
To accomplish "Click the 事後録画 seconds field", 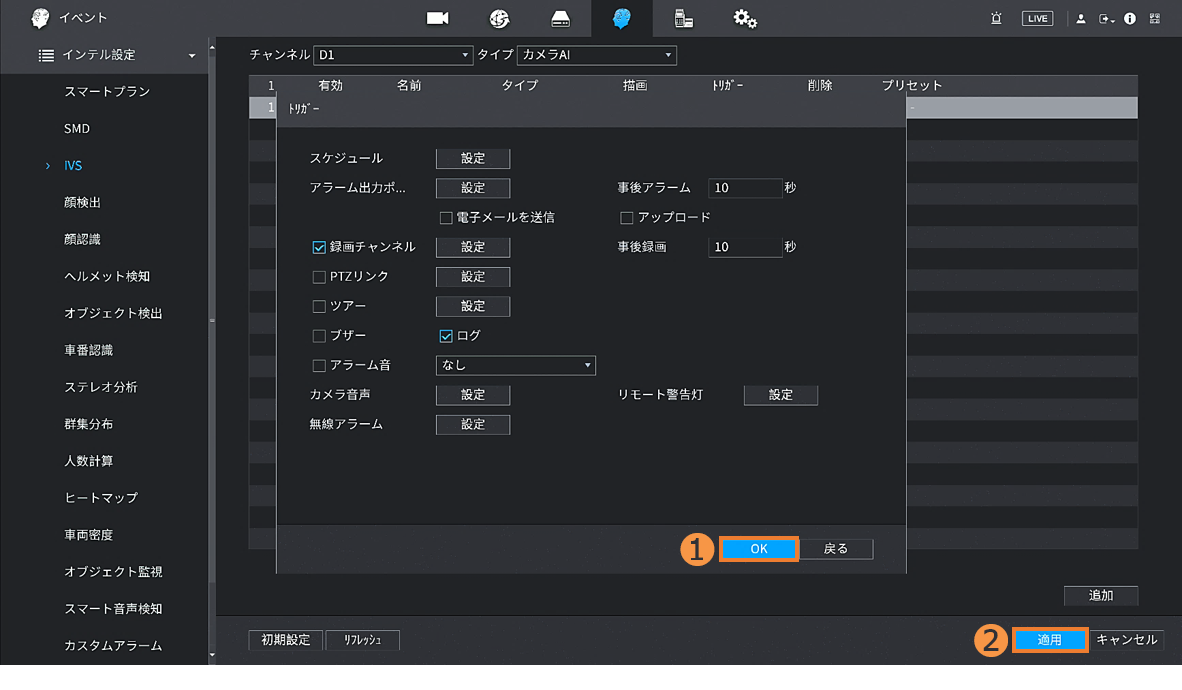I will [744, 247].
